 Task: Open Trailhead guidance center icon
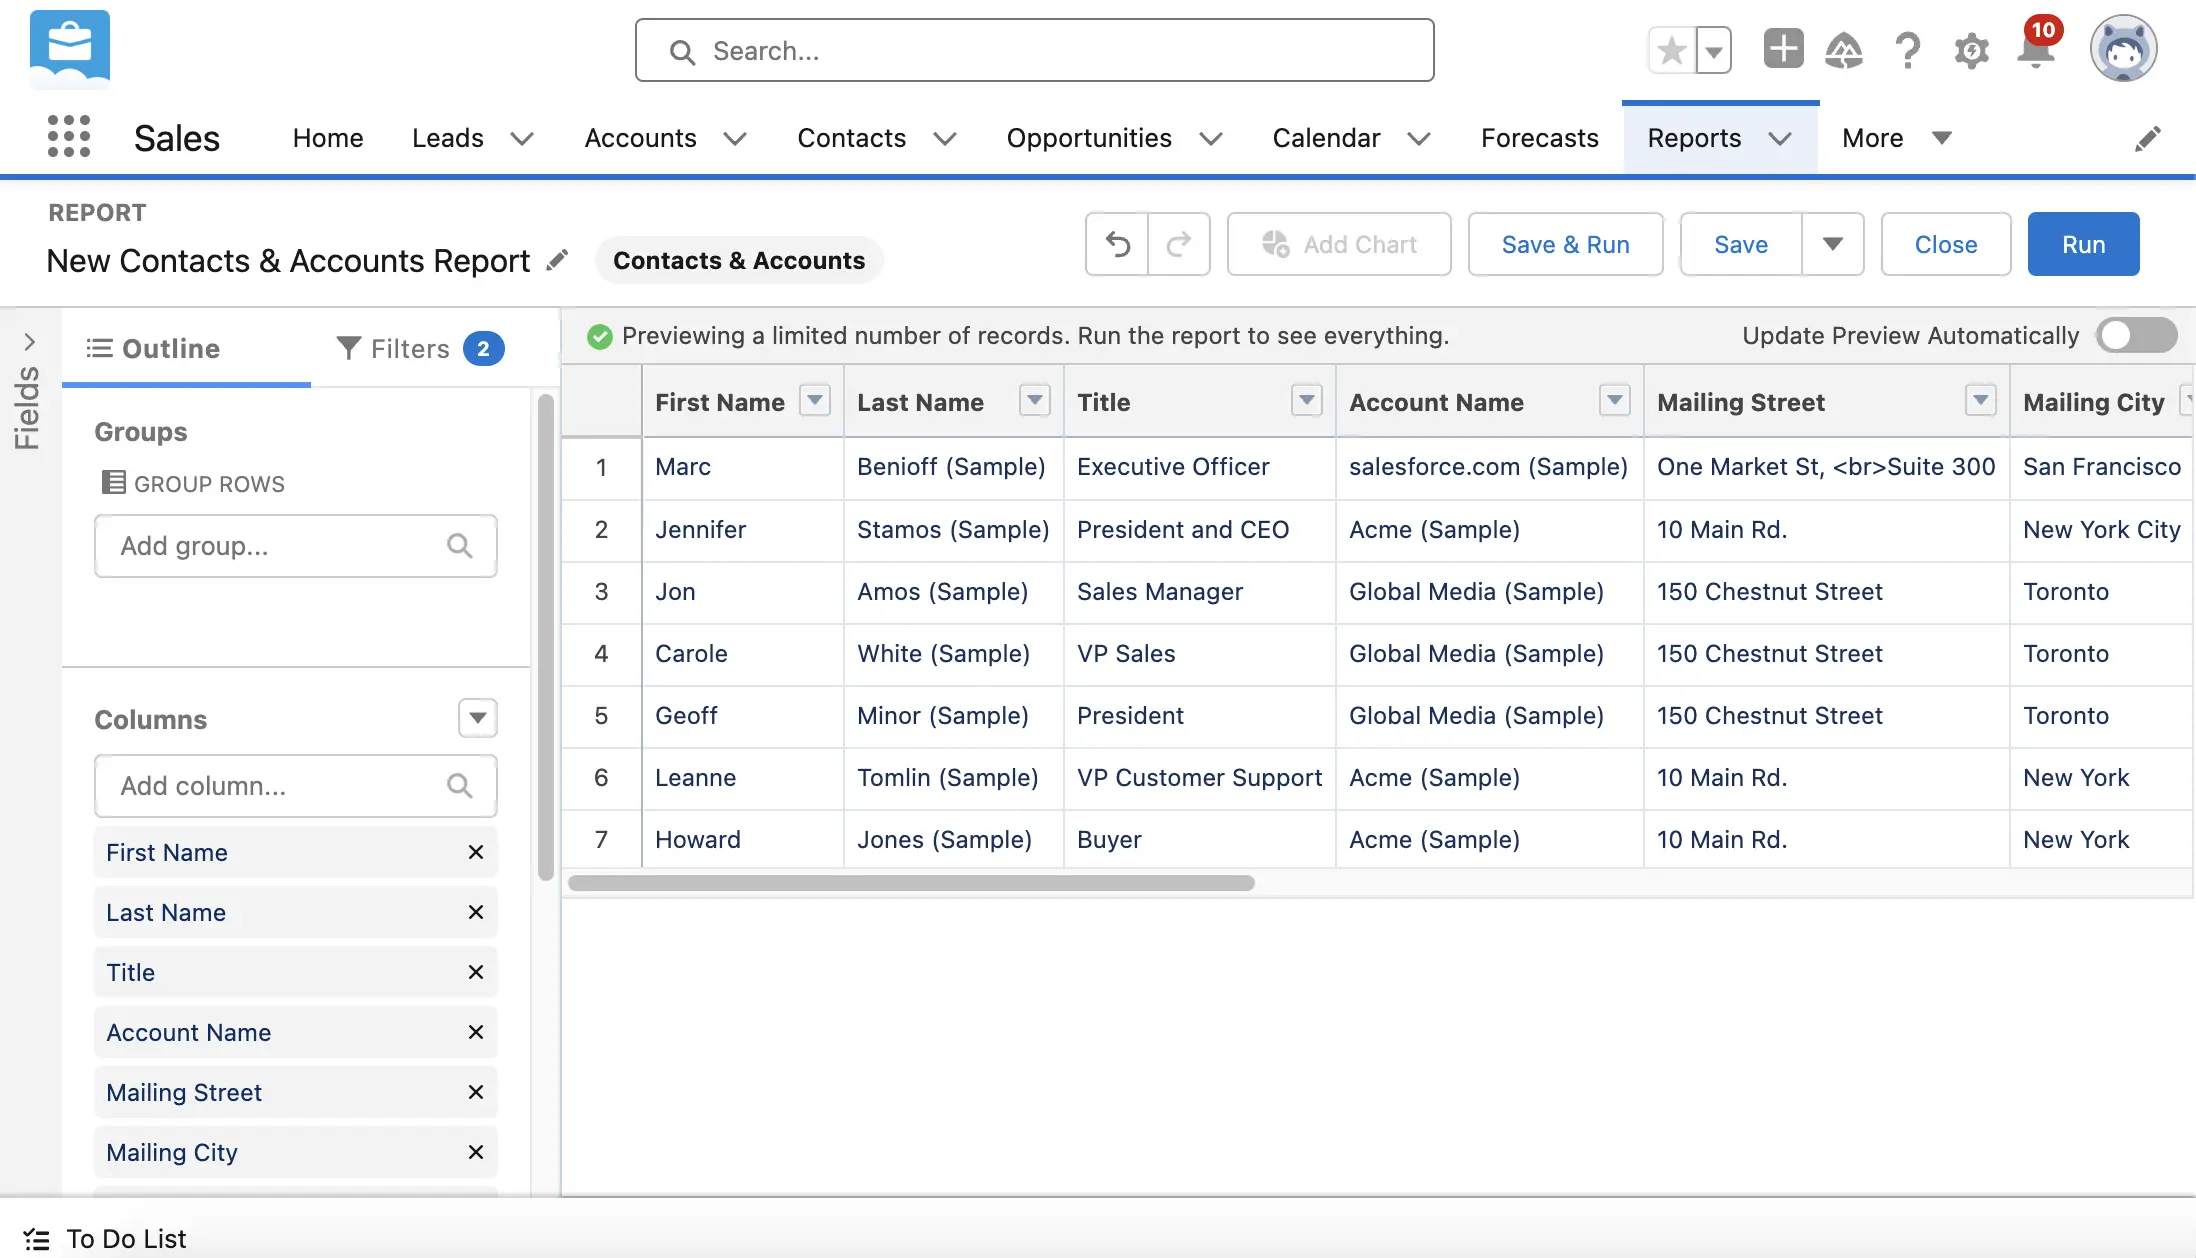coord(1843,49)
